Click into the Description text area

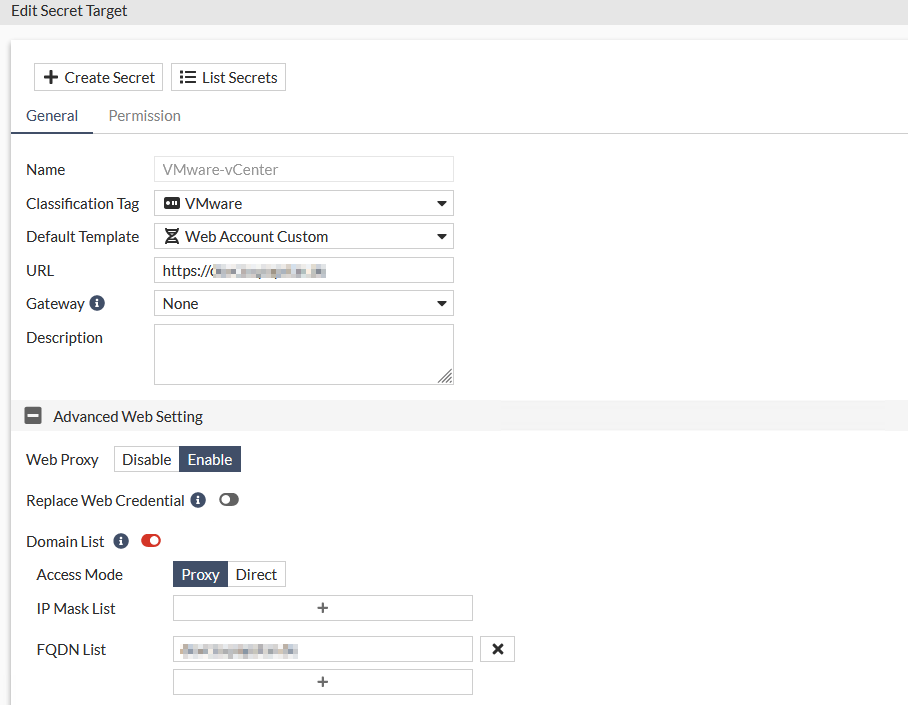303,354
